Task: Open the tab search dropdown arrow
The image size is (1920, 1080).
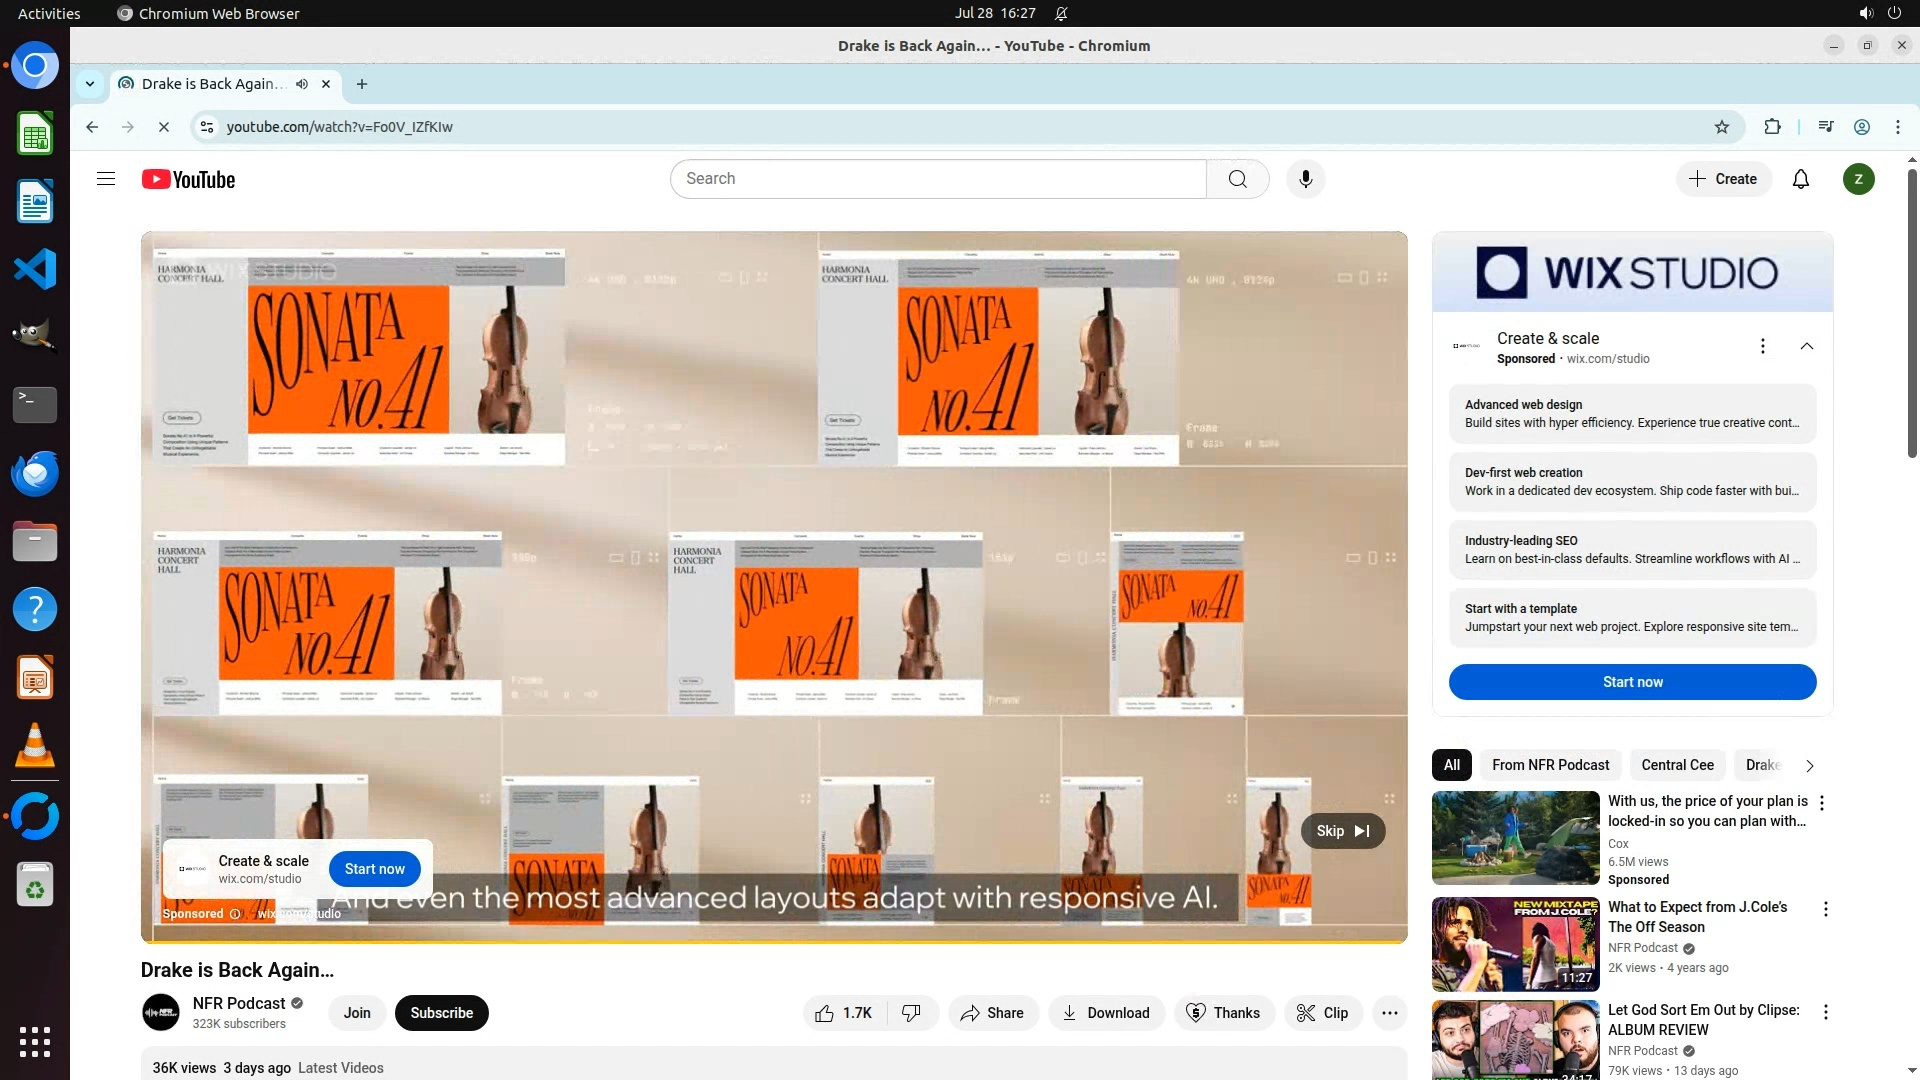Action: tap(90, 84)
